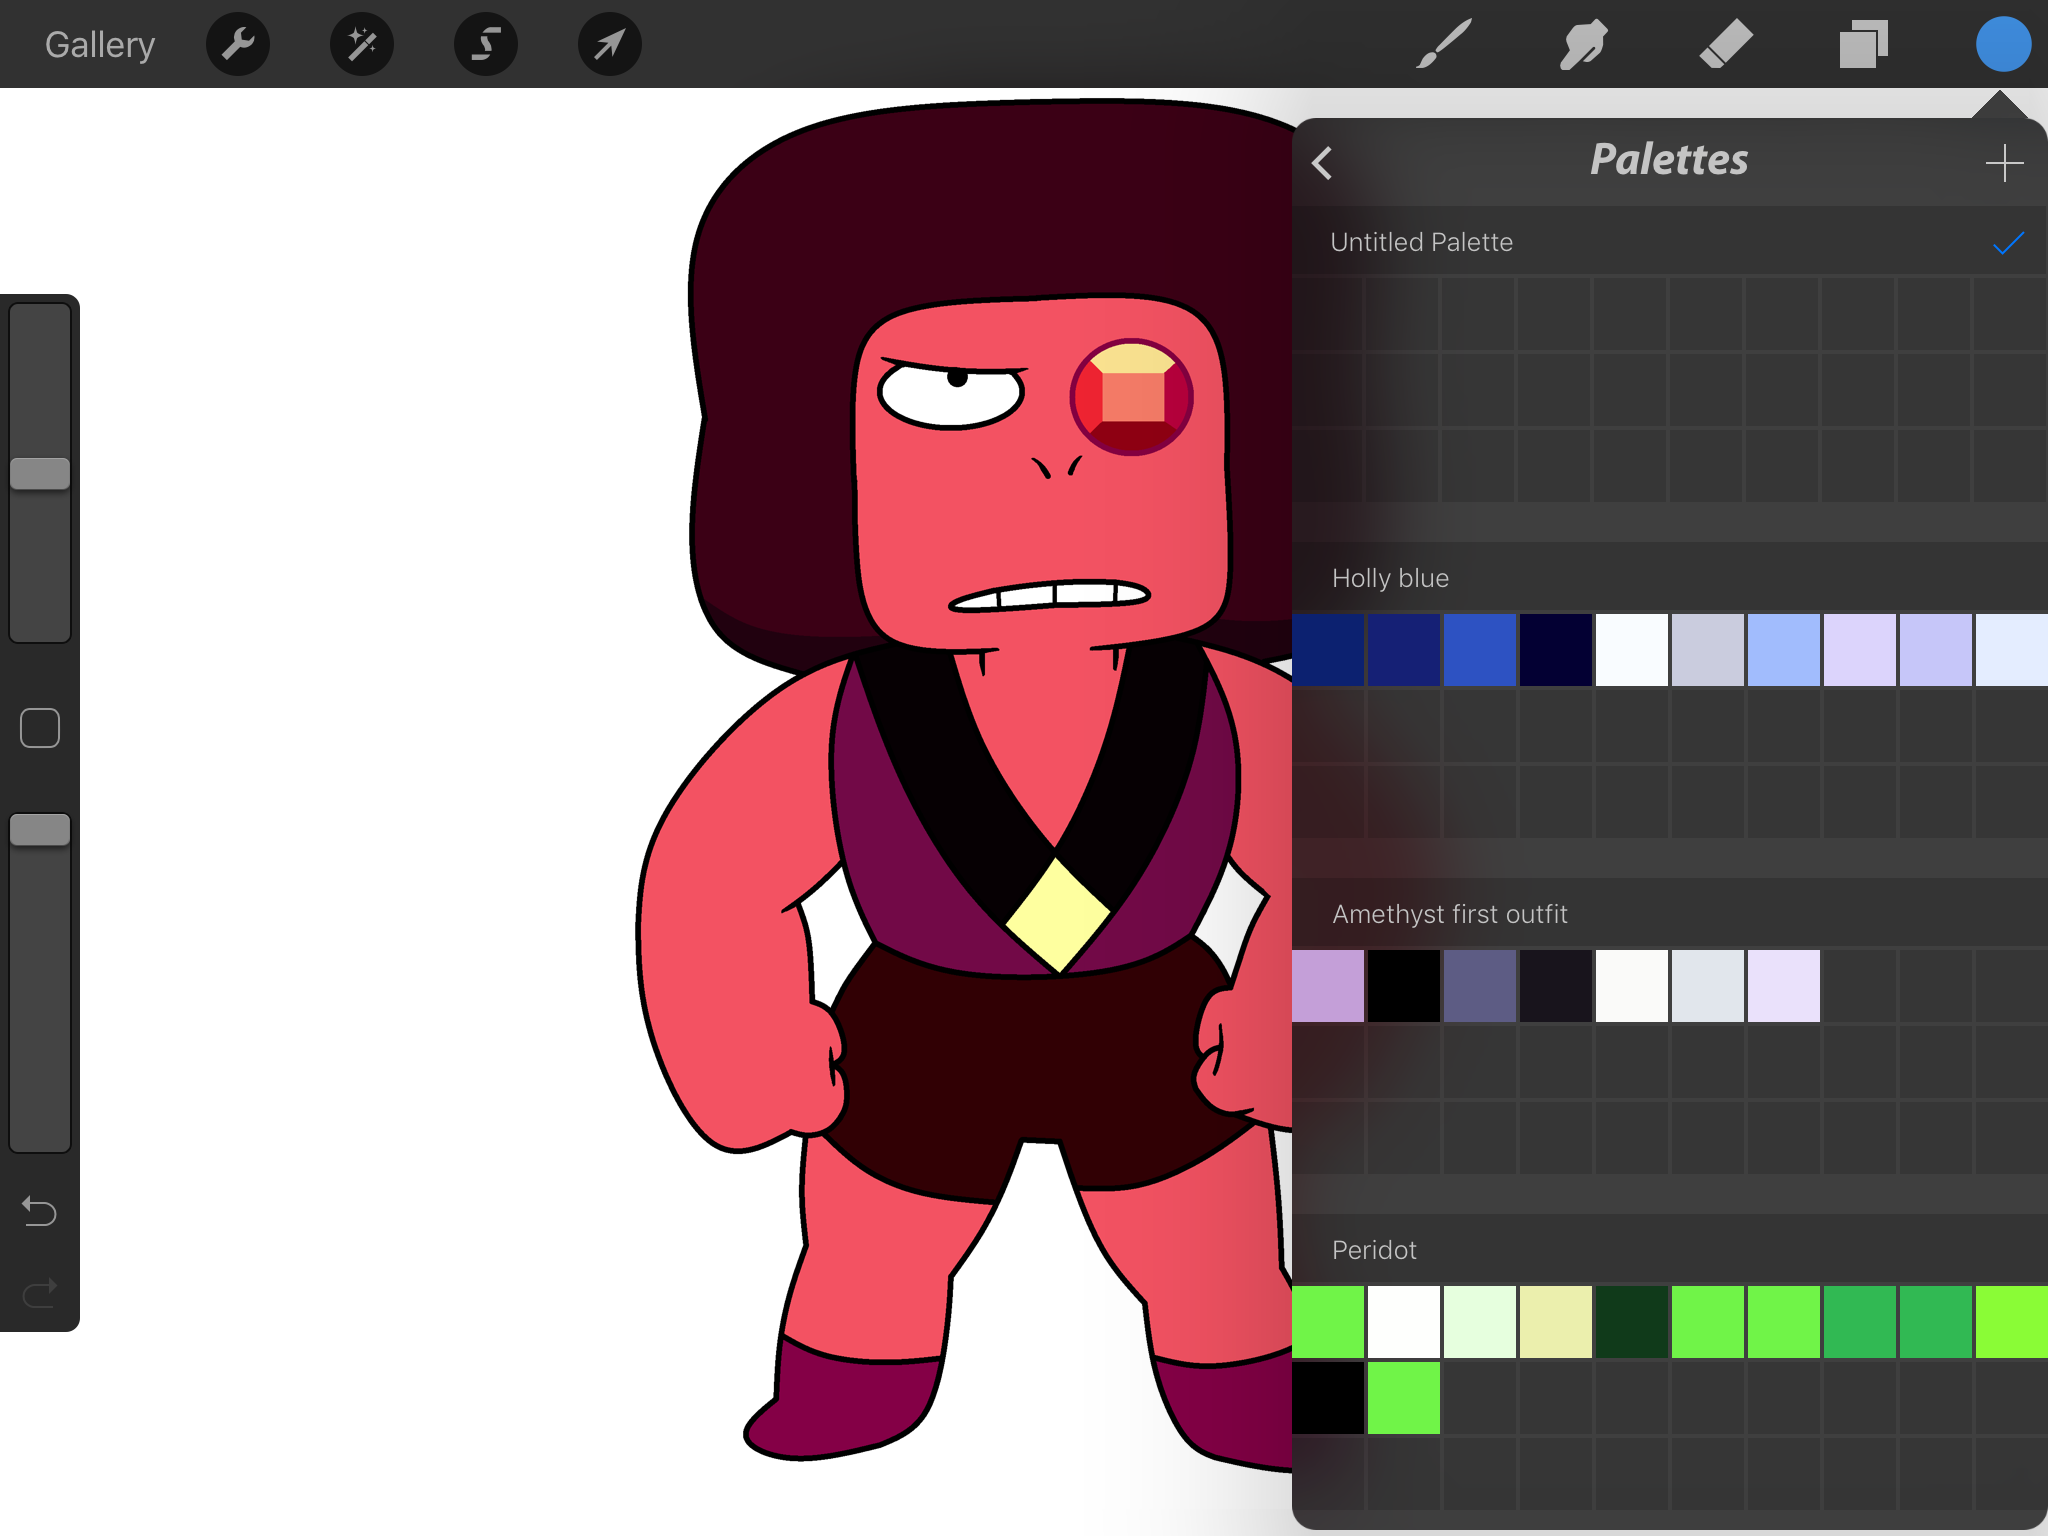This screenshot has height=1536, width=2048.
Task: Choose the Painting brush tool
Action: pos(1443,43)
